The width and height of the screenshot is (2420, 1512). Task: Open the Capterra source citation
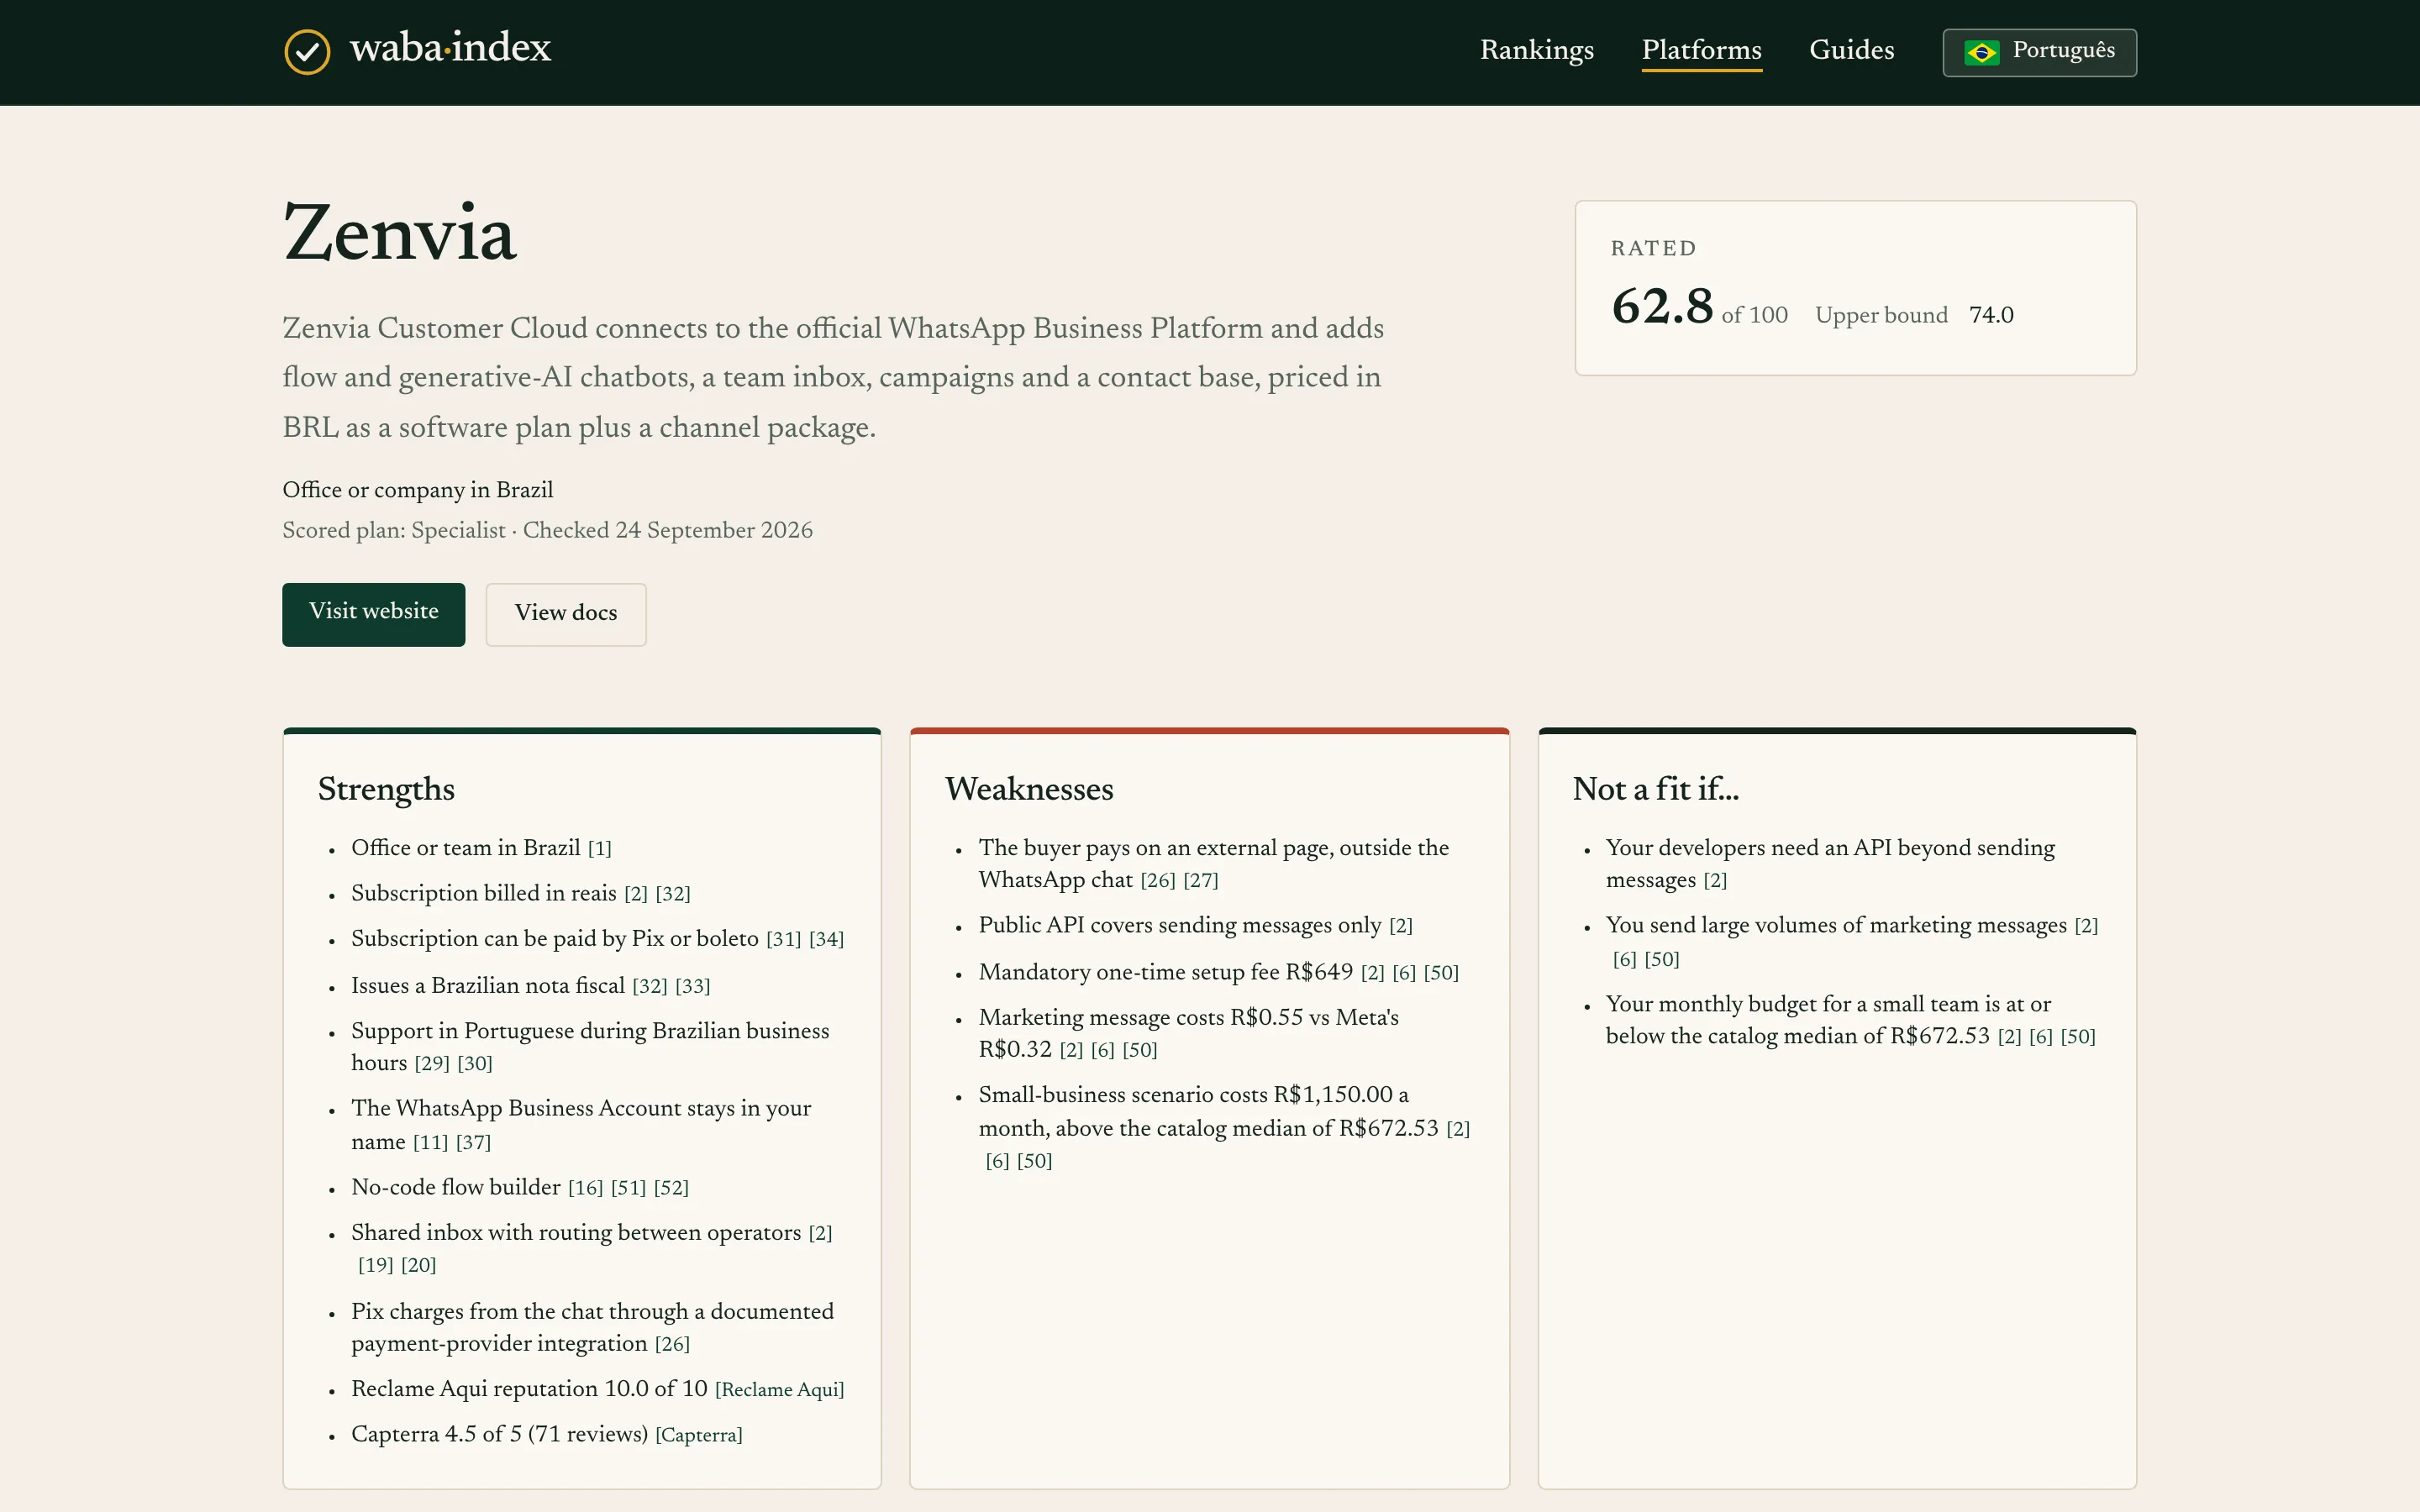tap(698, 1435)
